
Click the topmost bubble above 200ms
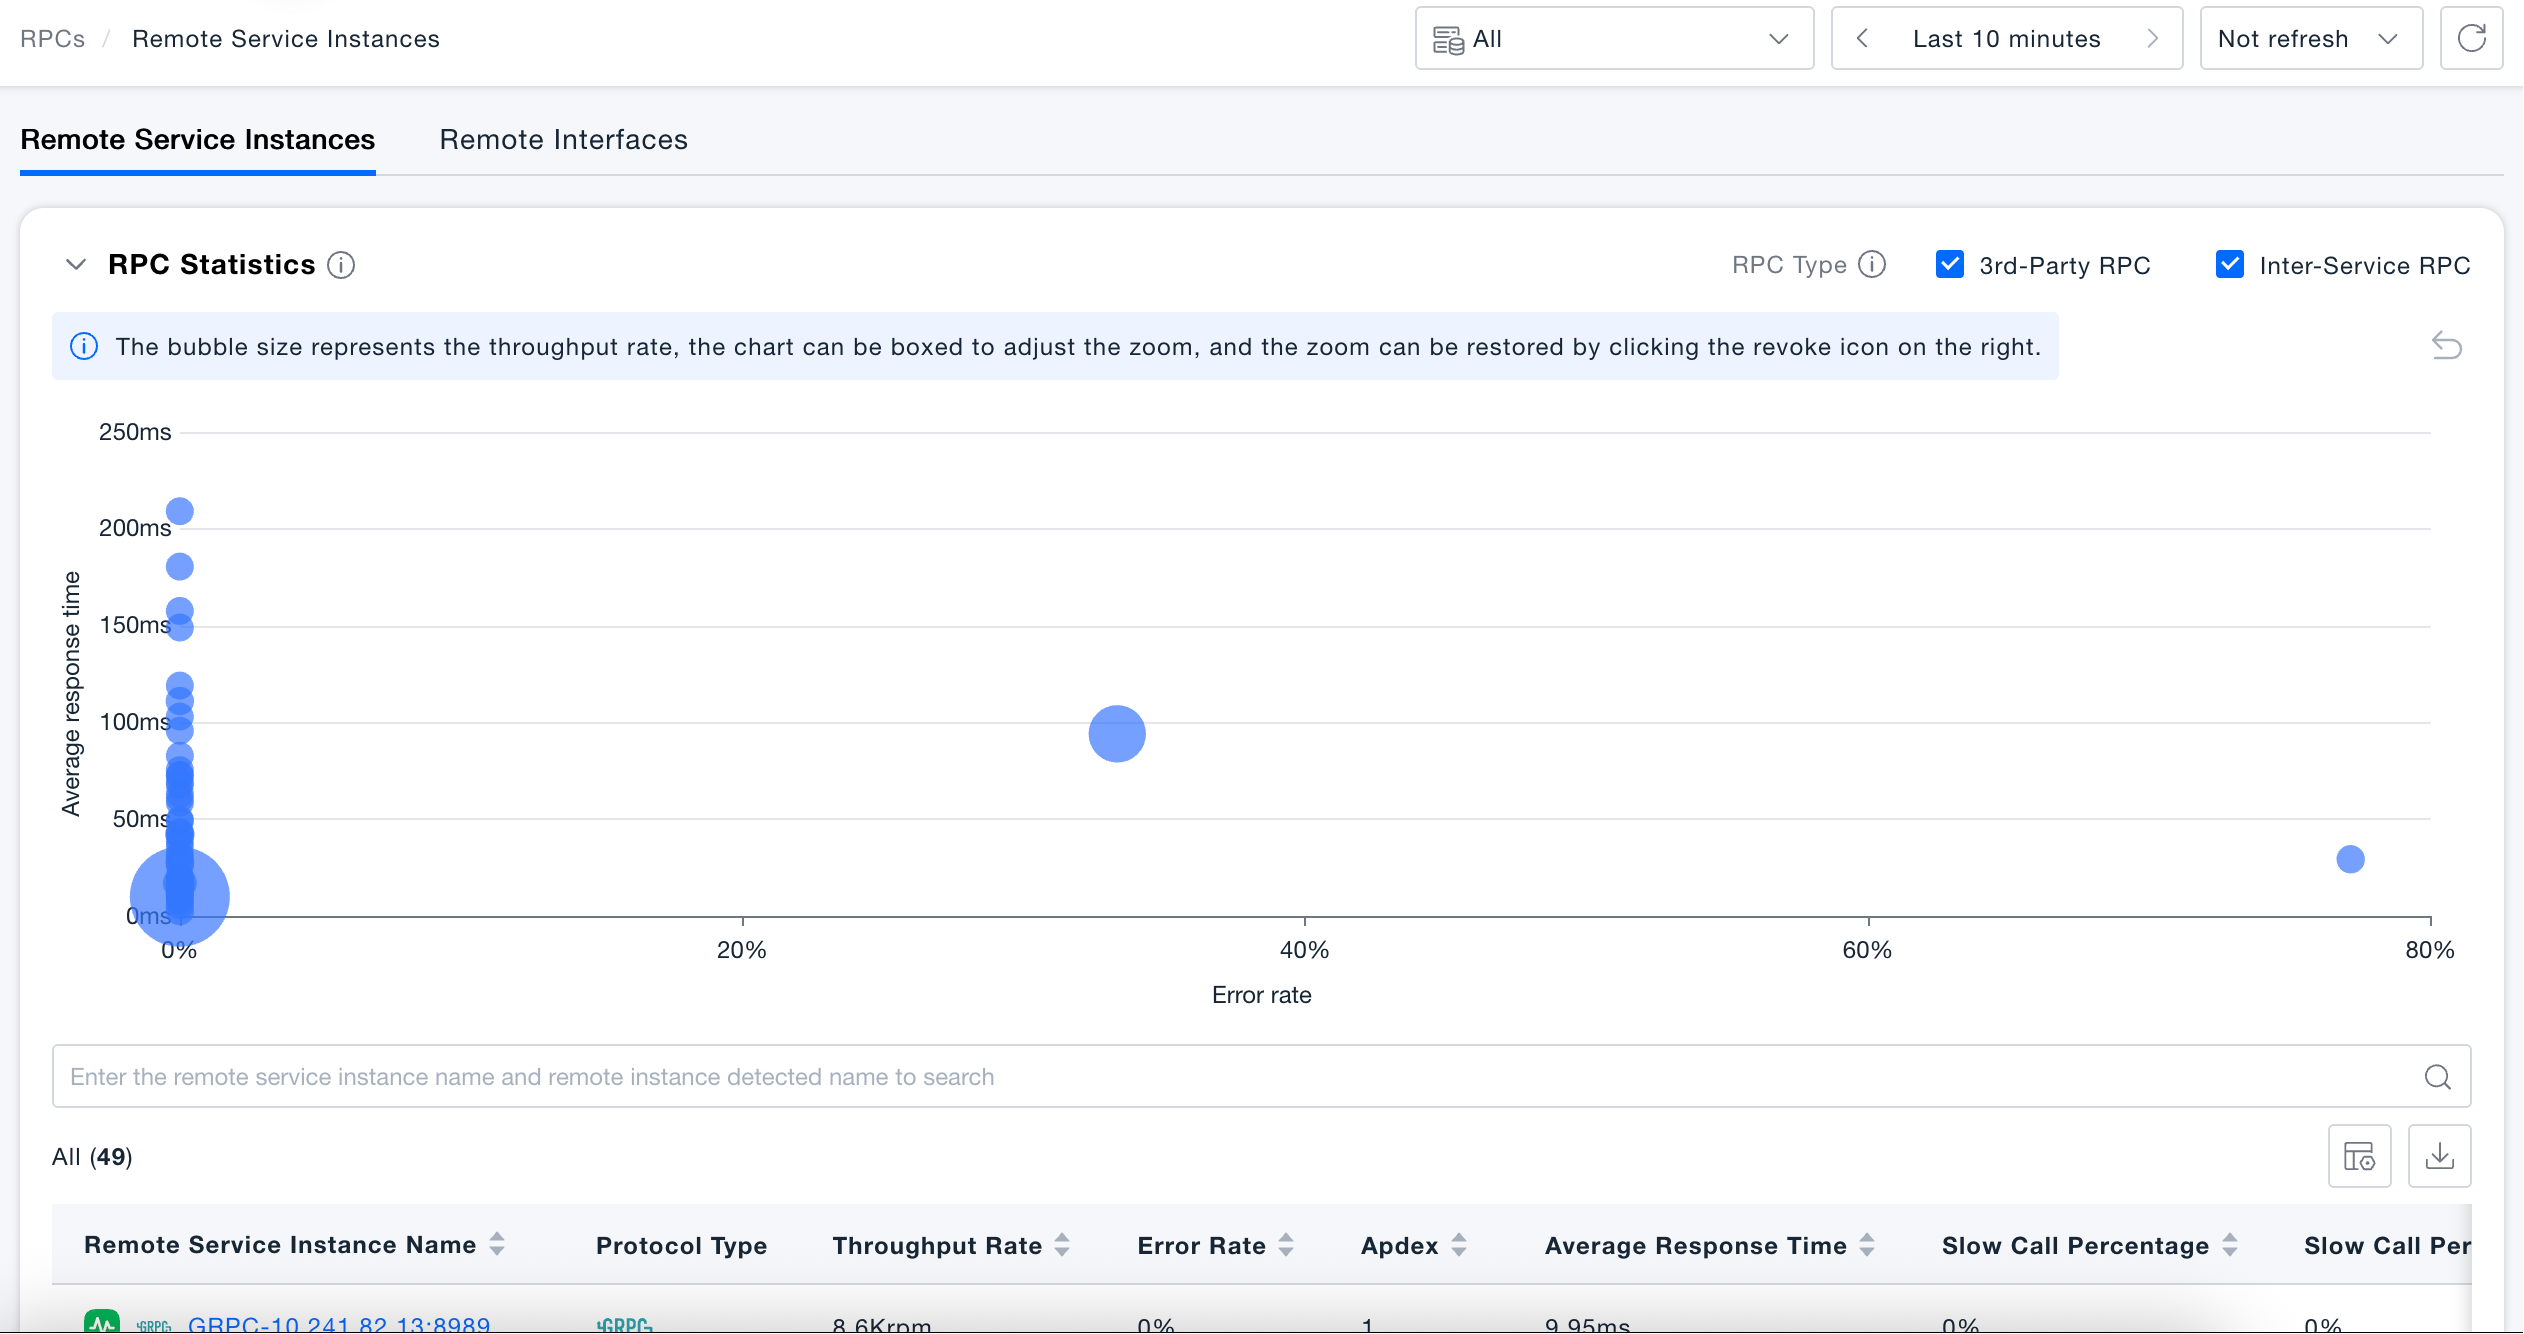coord(180,511)
